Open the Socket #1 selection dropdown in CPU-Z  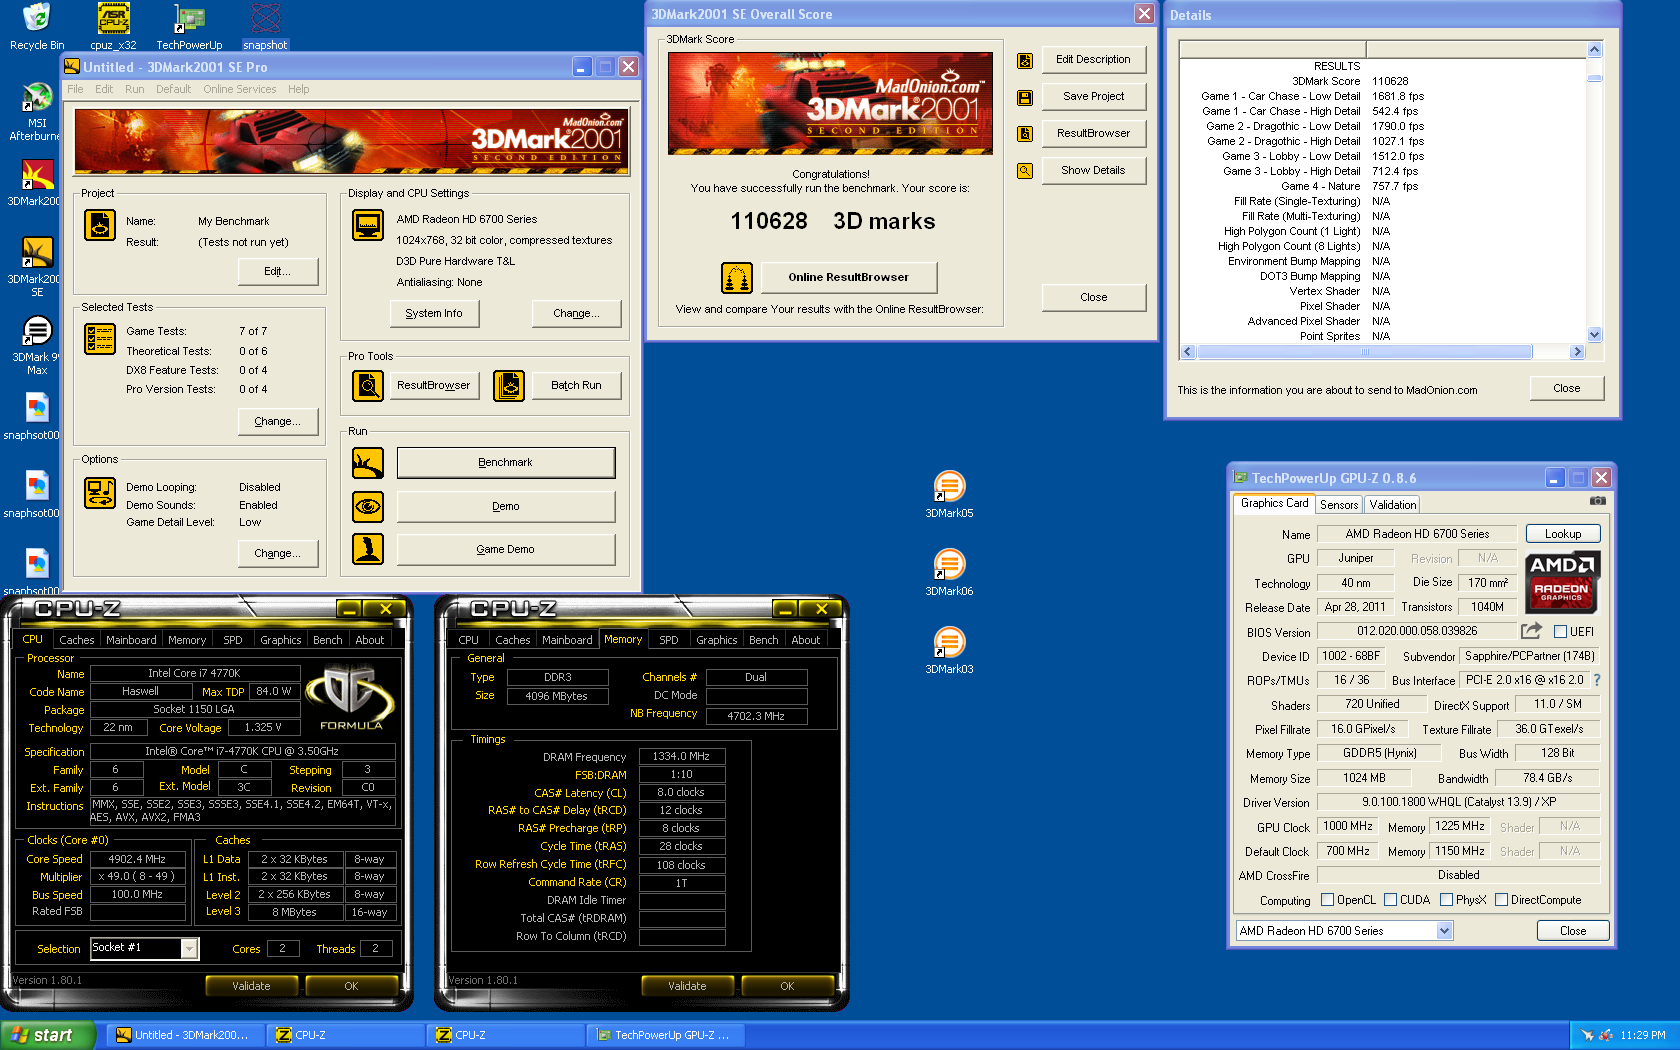click(189, 948)
